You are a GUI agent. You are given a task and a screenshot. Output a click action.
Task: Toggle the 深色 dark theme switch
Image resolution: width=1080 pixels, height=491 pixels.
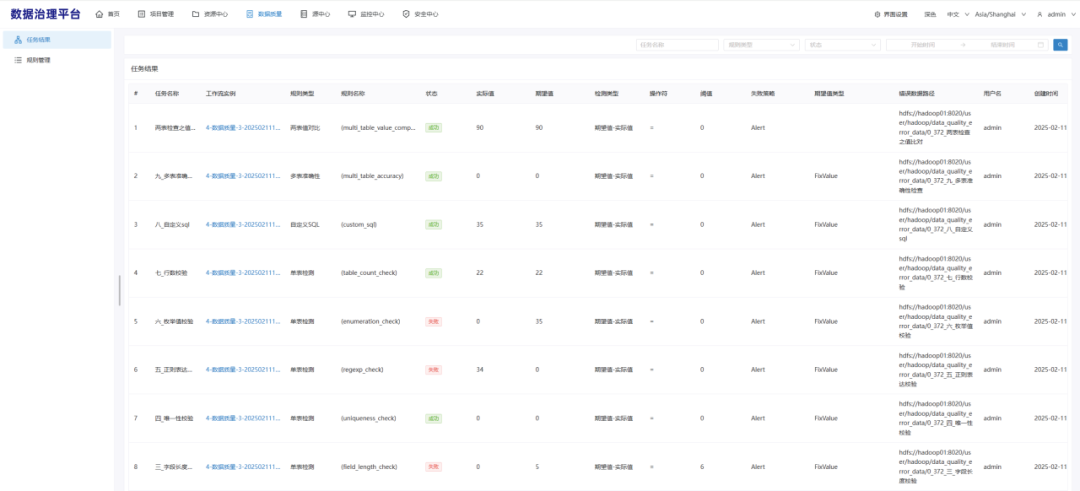click(x=930, y=14)
